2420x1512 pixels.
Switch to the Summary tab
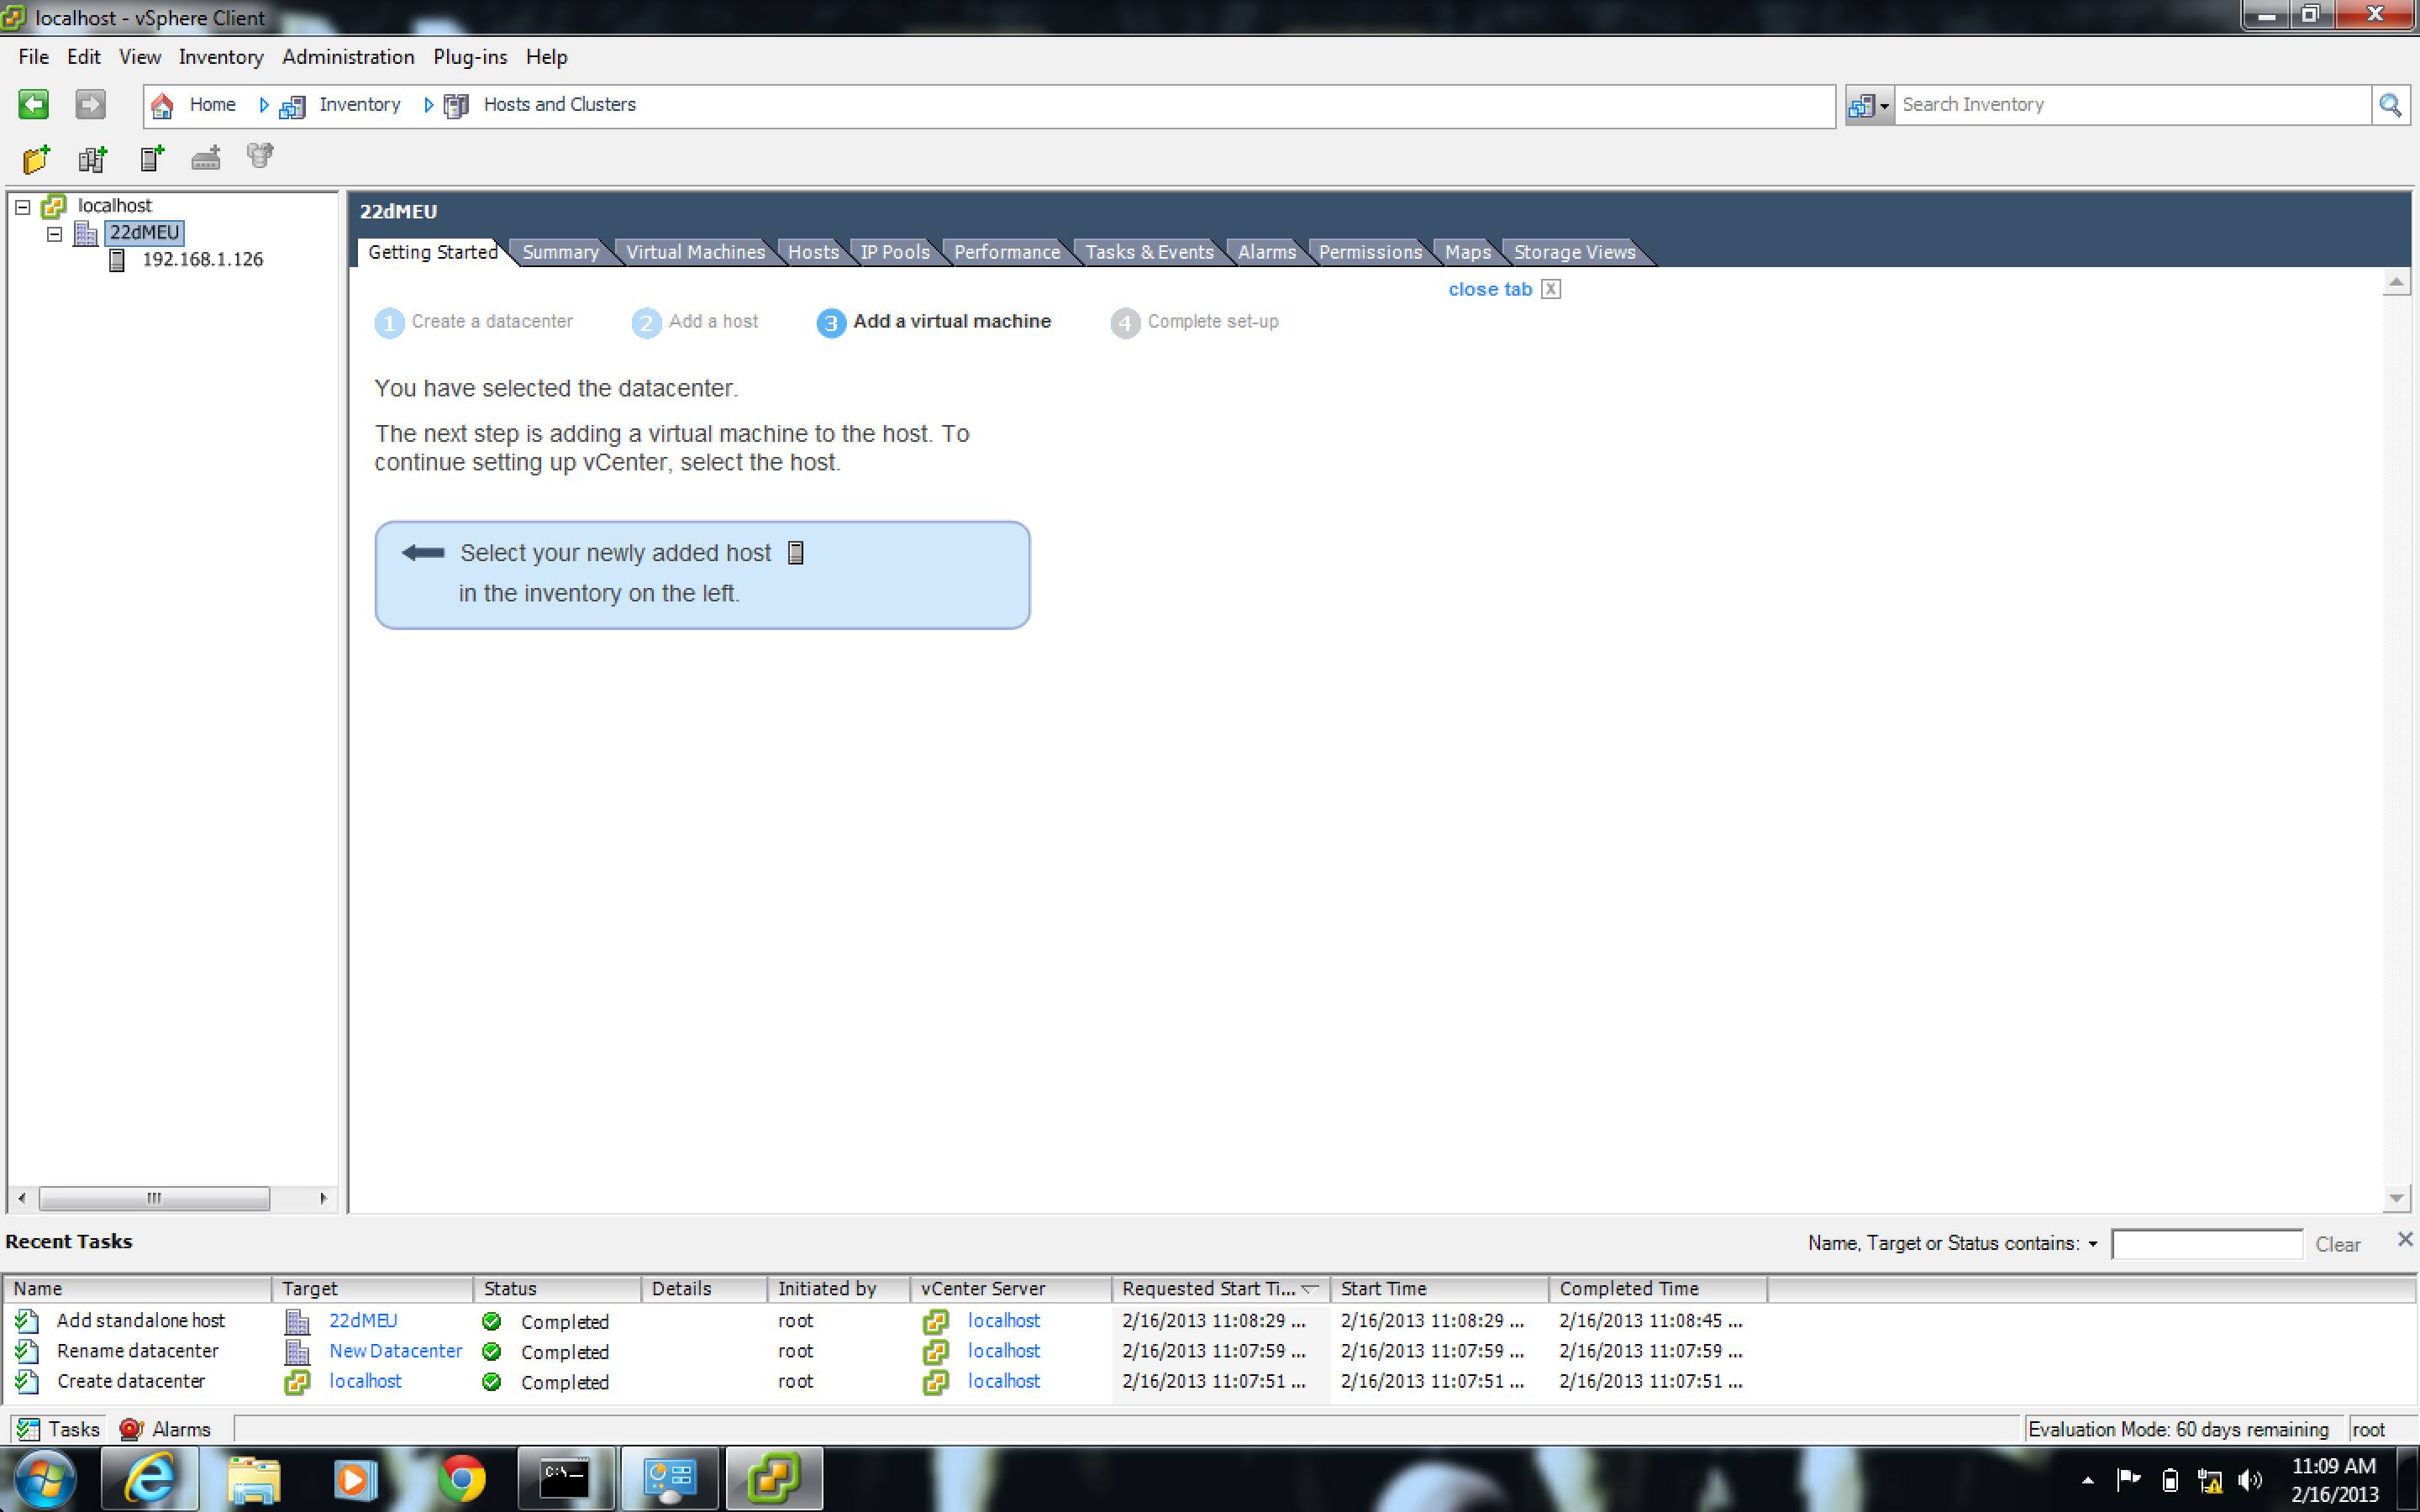point(560,252)
